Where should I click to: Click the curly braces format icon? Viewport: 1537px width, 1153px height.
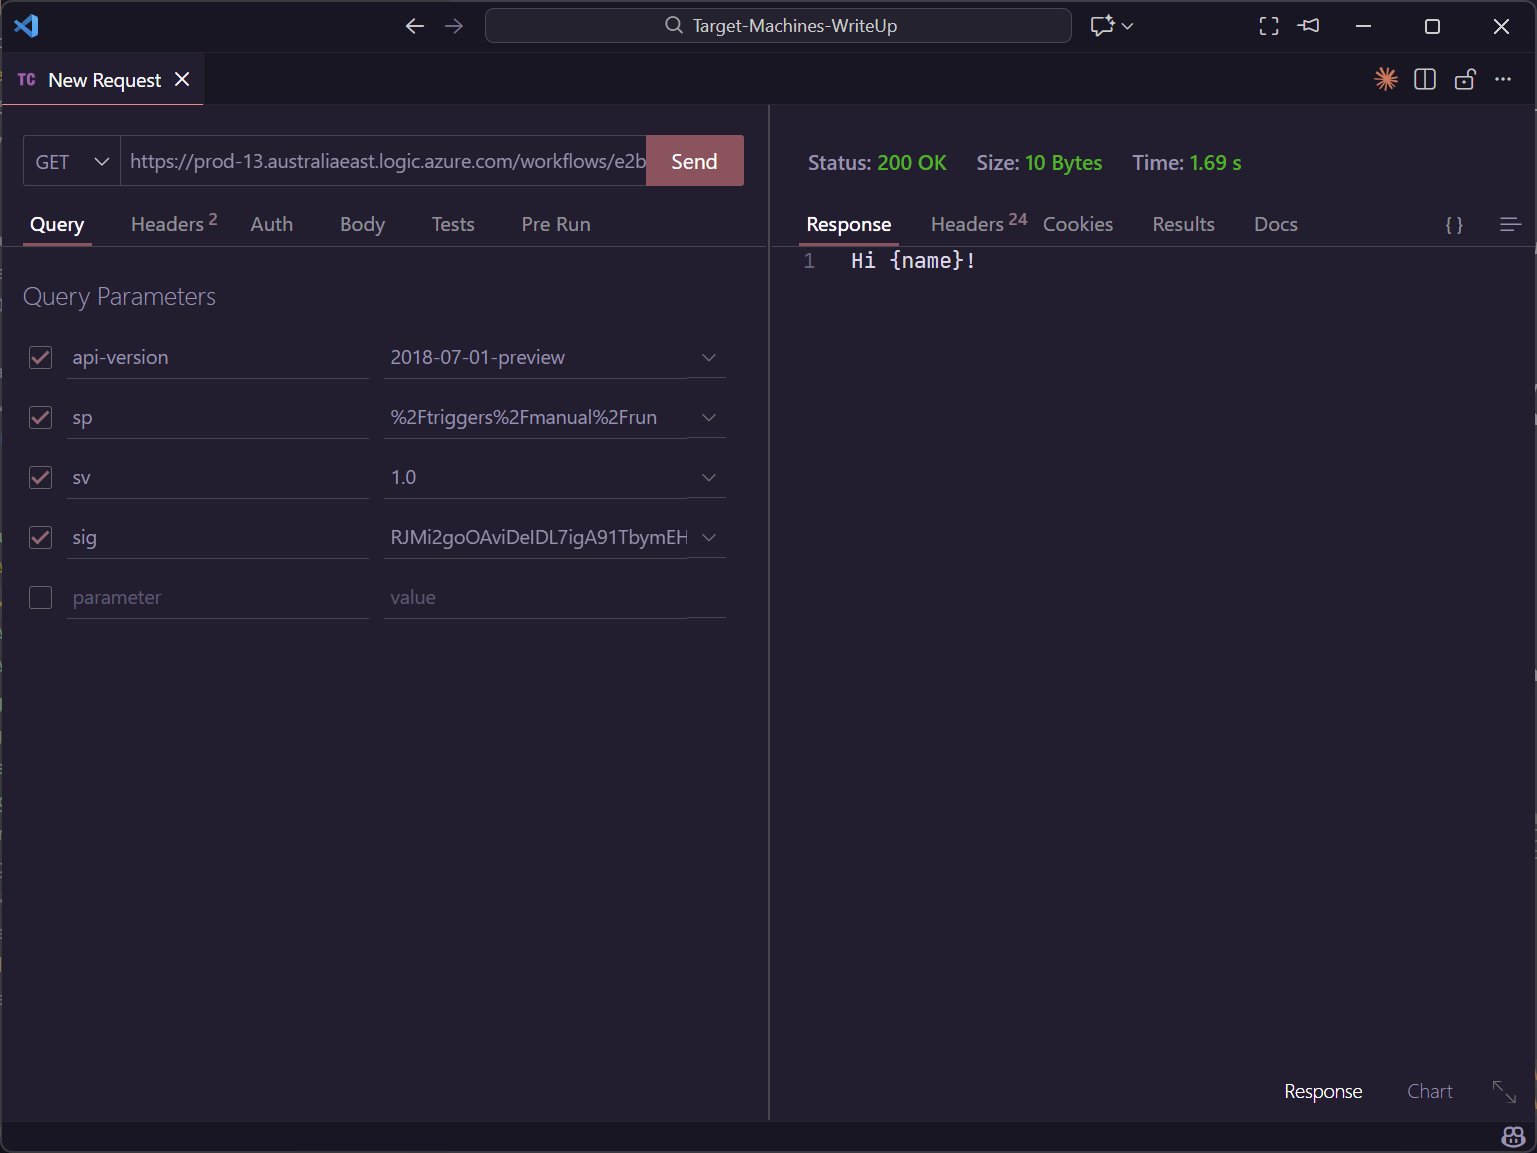click(1454, 225)
